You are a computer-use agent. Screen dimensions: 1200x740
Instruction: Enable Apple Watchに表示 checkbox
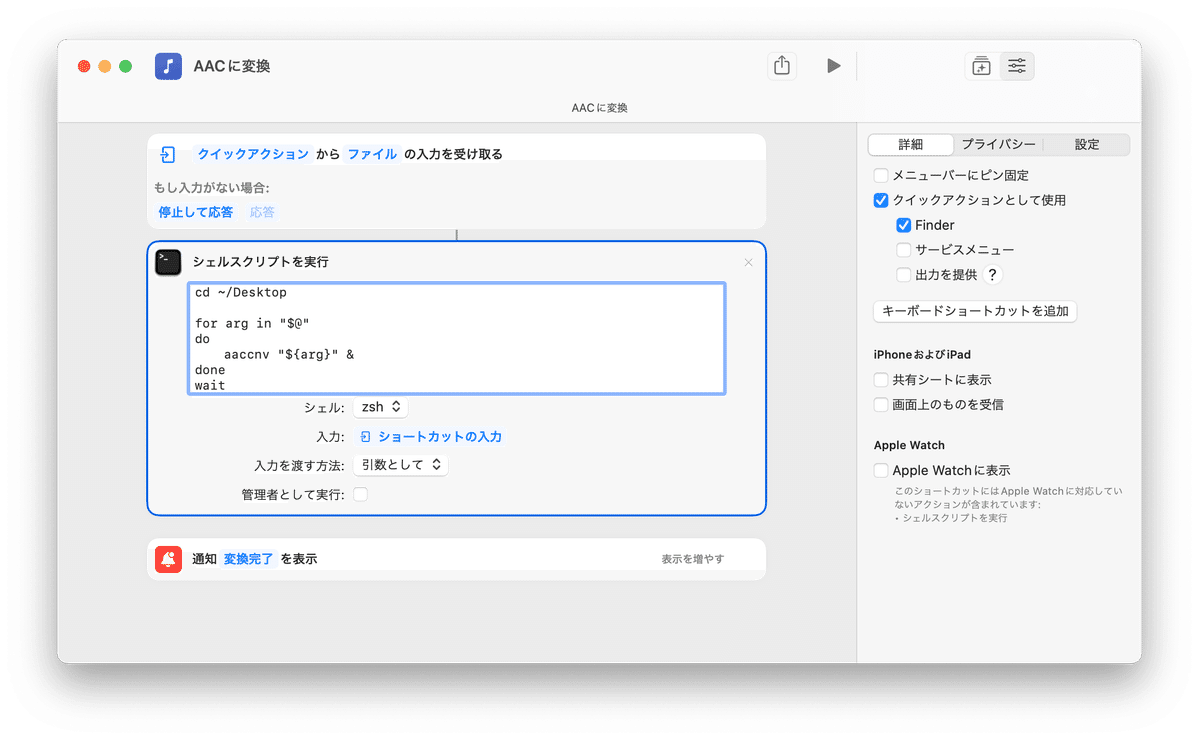pos(881,470)
